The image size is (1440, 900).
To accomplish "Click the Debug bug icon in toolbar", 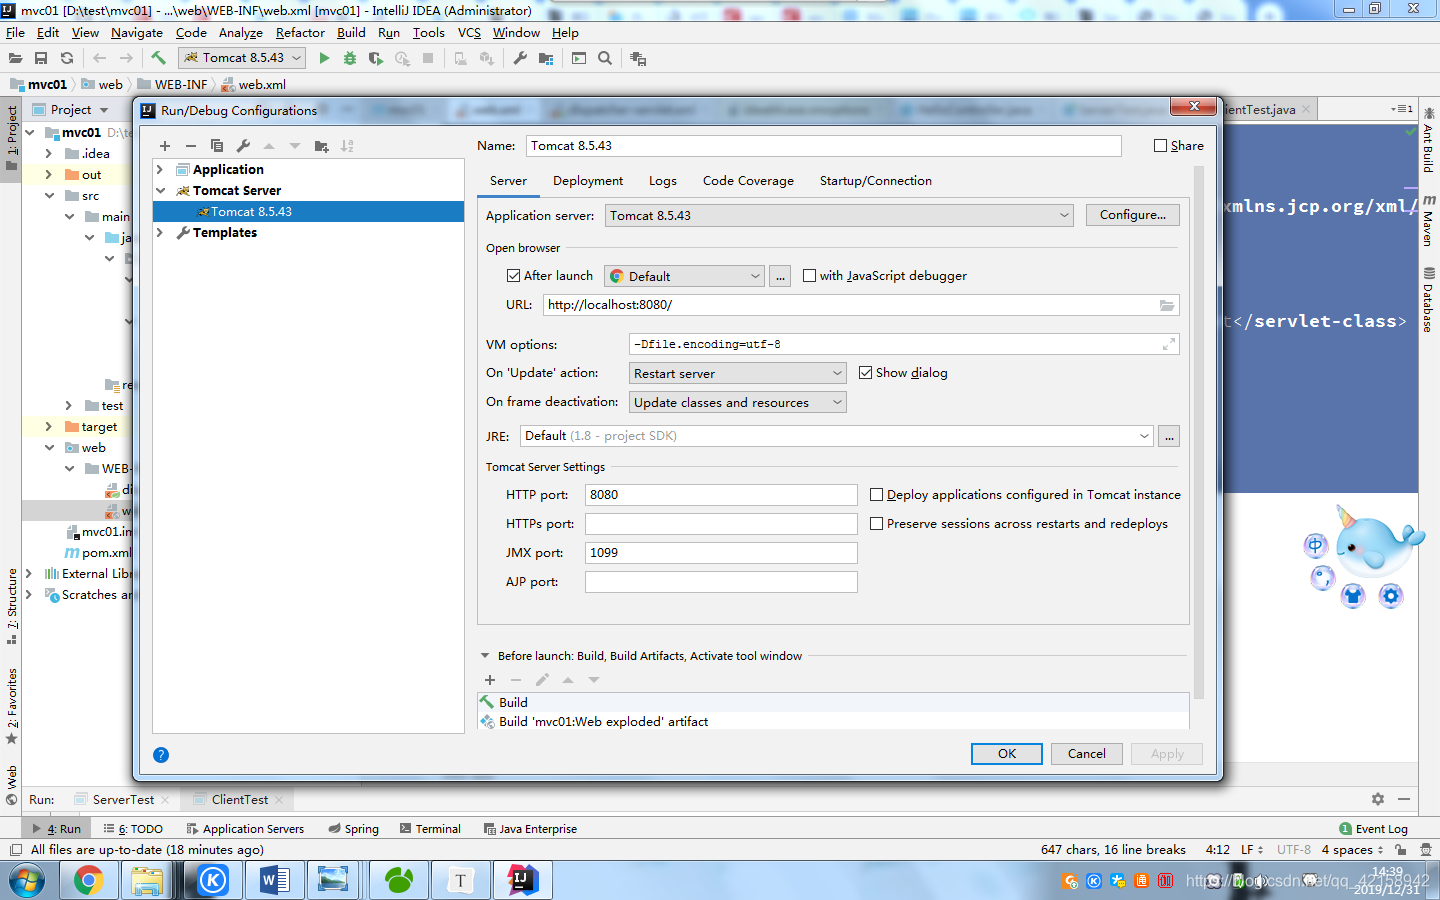I will coord(350,58).
